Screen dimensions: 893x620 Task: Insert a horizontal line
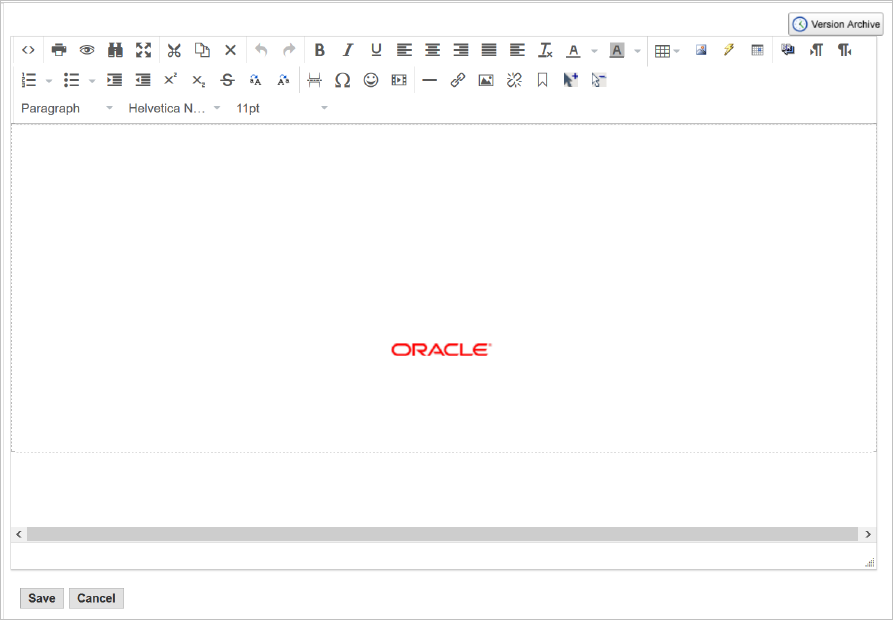point(430,80)
